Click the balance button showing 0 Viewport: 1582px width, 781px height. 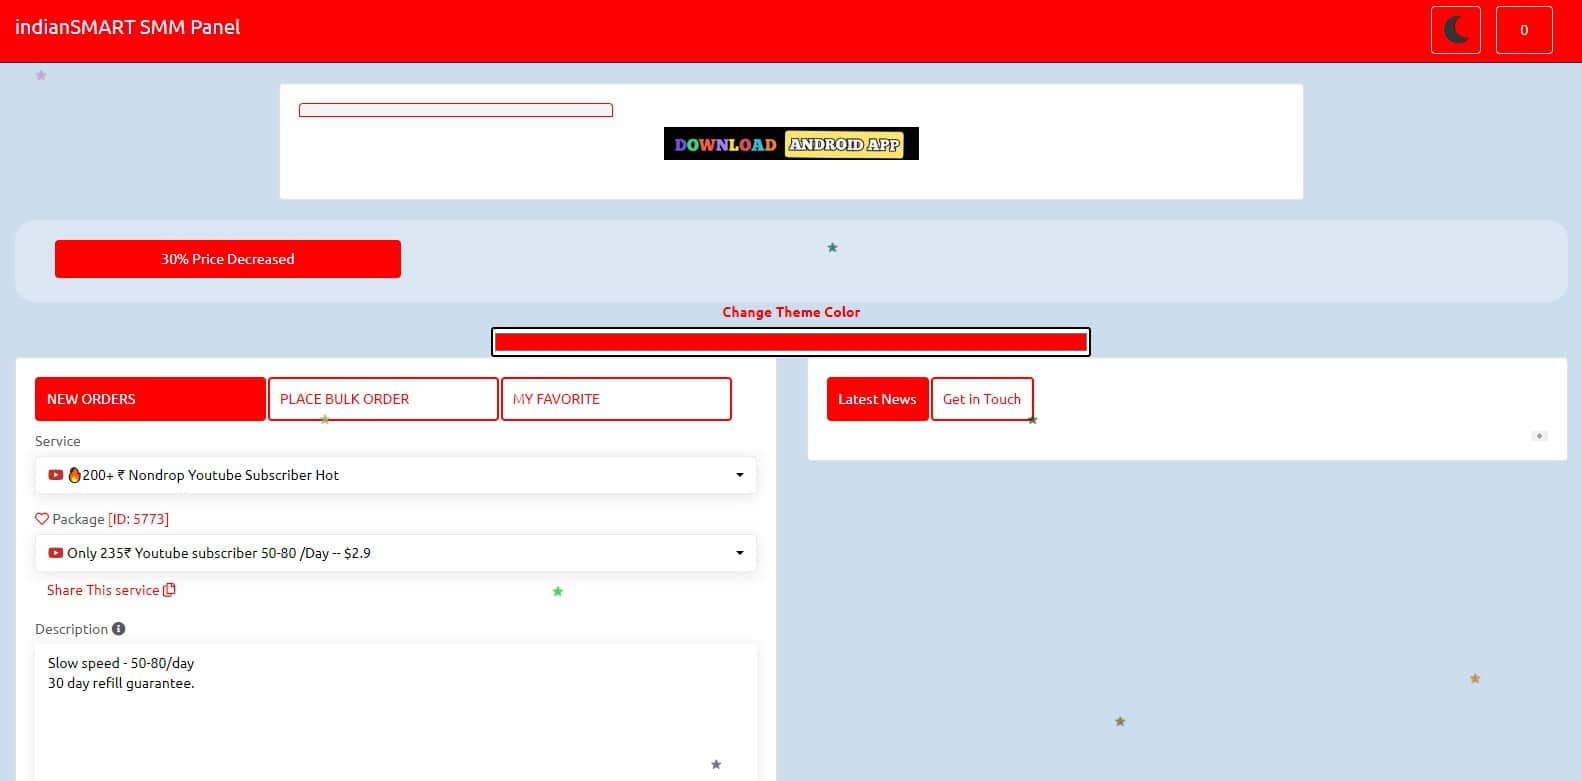[x=1523, y=30]
